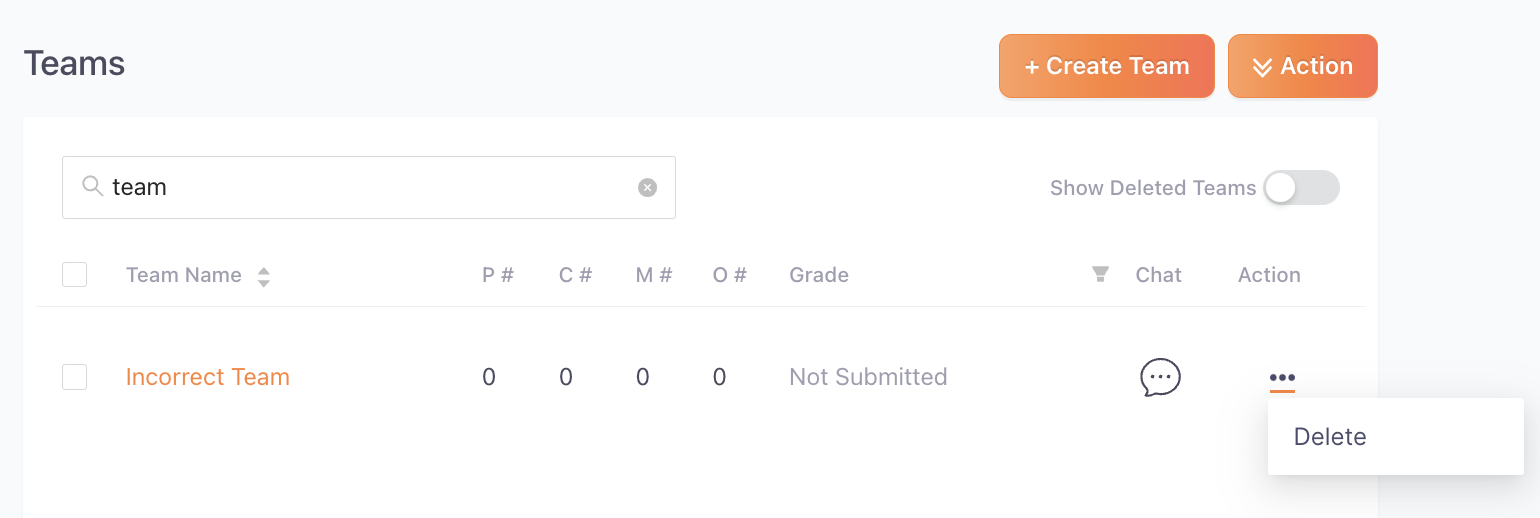Click the Not Submitted grade status
The width and height of the screenshot is (1540, 518).
868,377
